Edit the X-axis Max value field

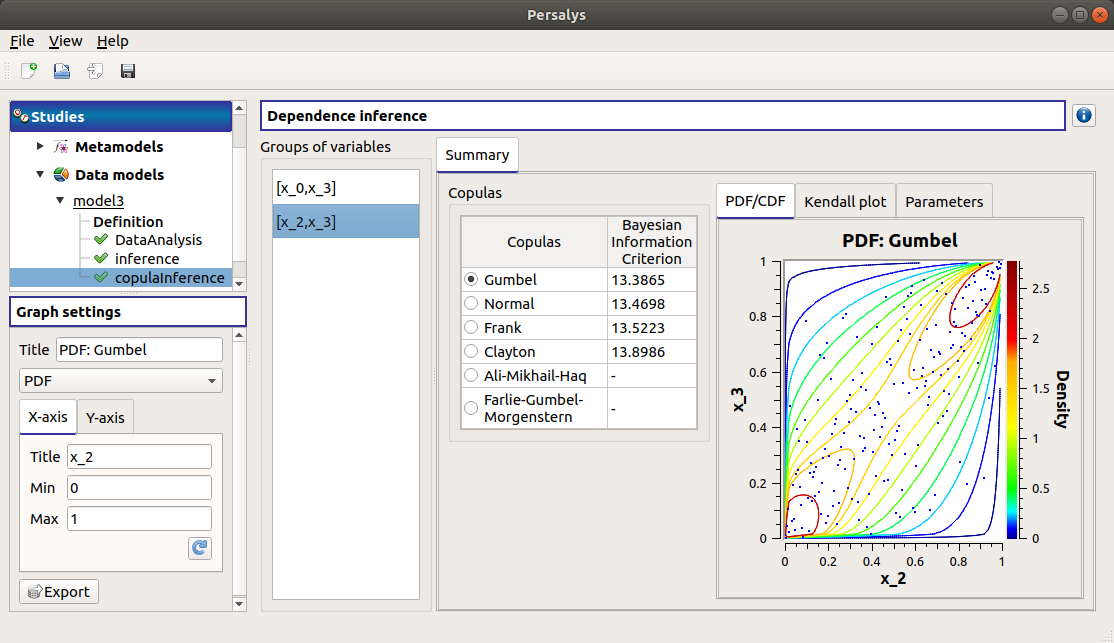pos(138,518)
